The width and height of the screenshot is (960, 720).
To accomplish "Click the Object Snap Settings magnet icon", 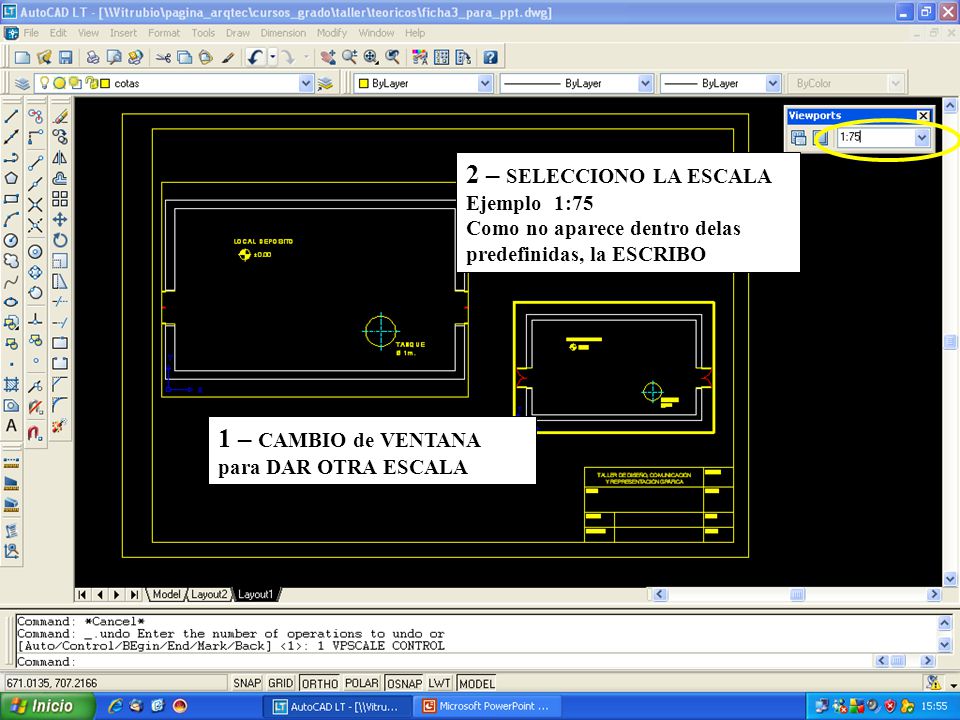I will [x=36, y=433].
